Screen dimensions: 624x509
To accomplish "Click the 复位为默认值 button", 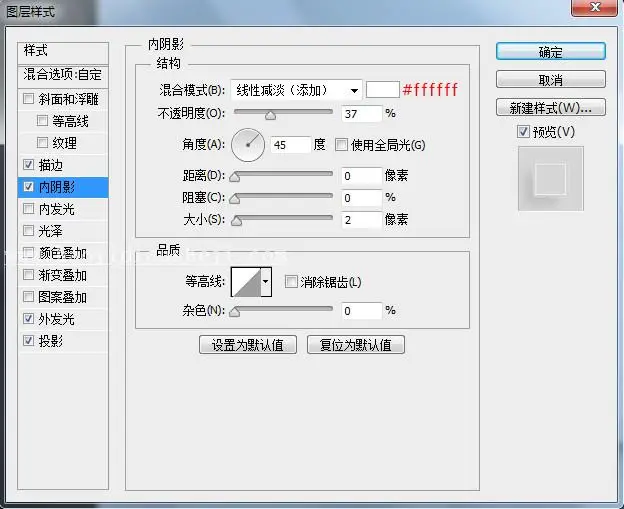I will (356, 345).
